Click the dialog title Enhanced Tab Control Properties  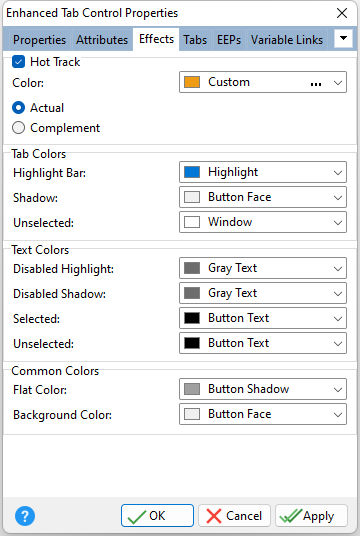[92, 13]
